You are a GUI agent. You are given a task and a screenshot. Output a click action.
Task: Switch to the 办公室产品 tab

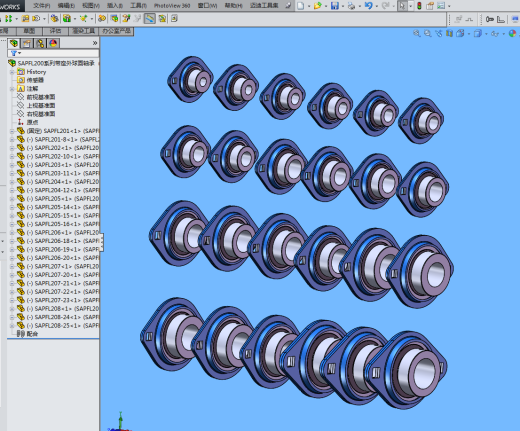117,31
